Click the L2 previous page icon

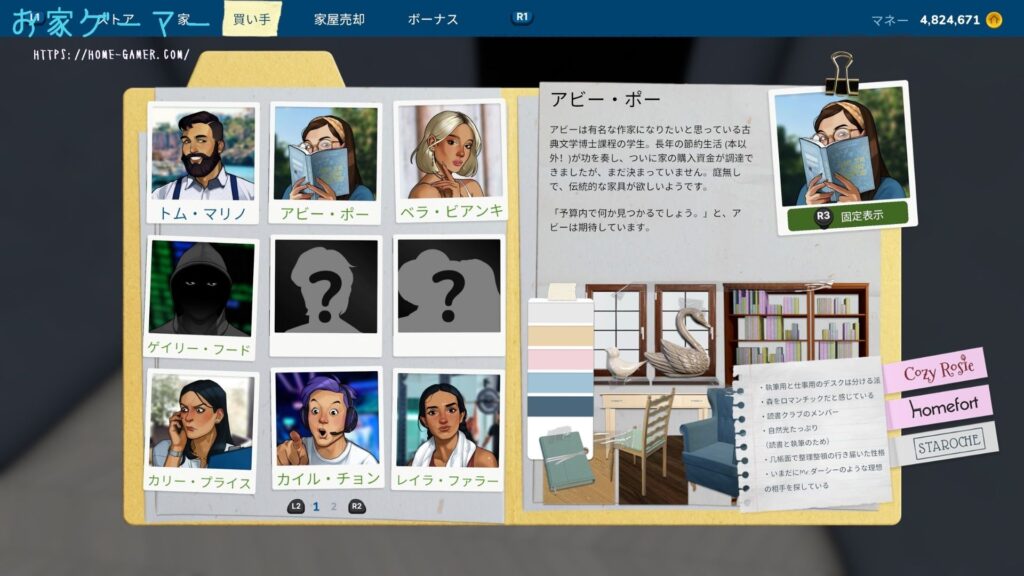tap(296, 506)
